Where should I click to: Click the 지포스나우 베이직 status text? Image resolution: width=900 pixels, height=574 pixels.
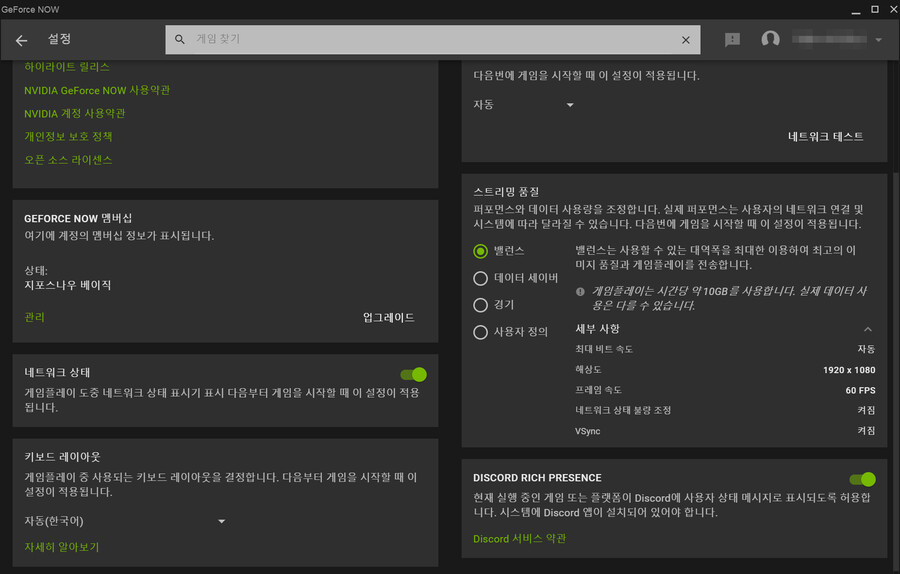pyautogui.click(x=68, y=285)
